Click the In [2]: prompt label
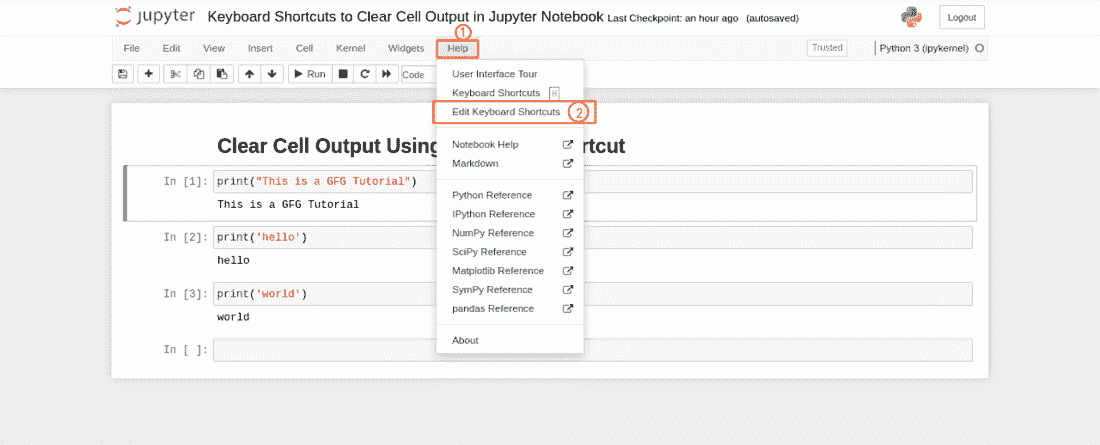Screen dimensions: 1100x445 coord(186,238)
